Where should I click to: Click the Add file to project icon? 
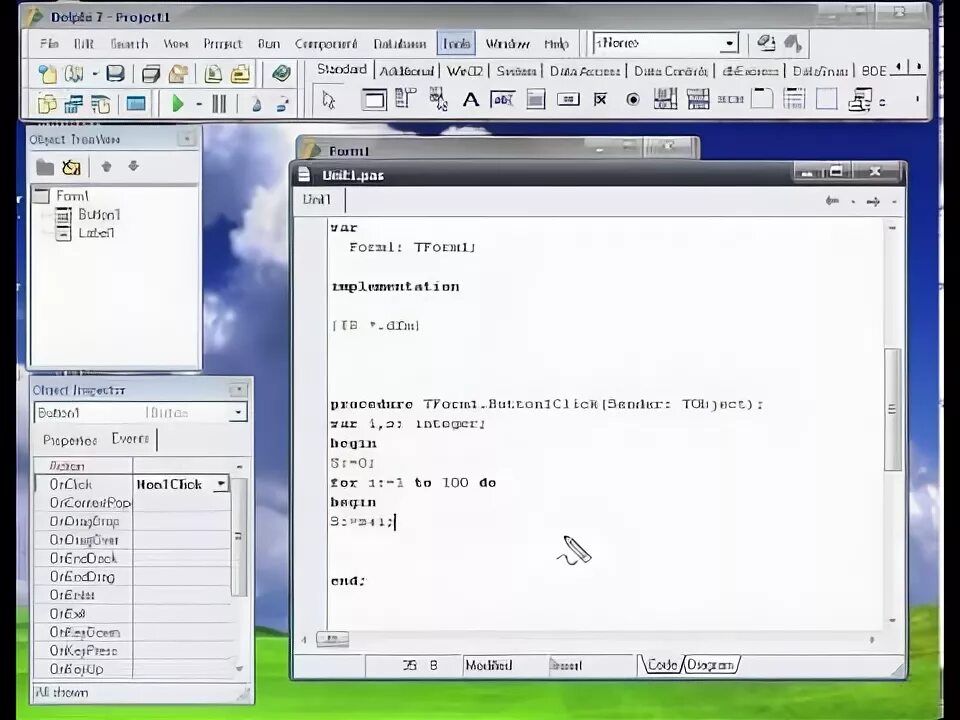213,74
